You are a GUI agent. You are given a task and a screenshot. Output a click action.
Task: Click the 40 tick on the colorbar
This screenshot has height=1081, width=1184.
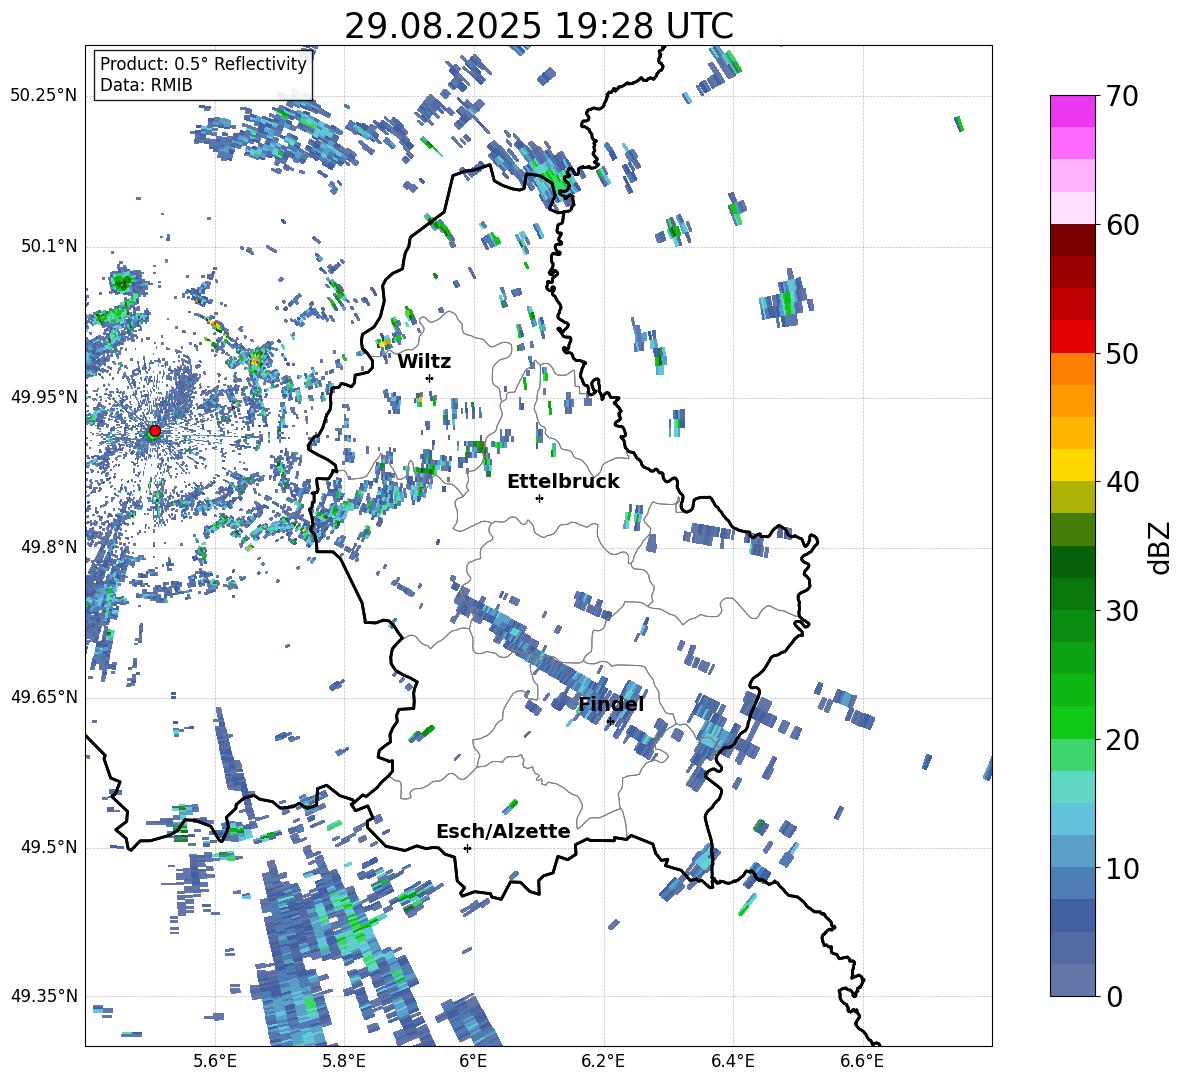1122,482
